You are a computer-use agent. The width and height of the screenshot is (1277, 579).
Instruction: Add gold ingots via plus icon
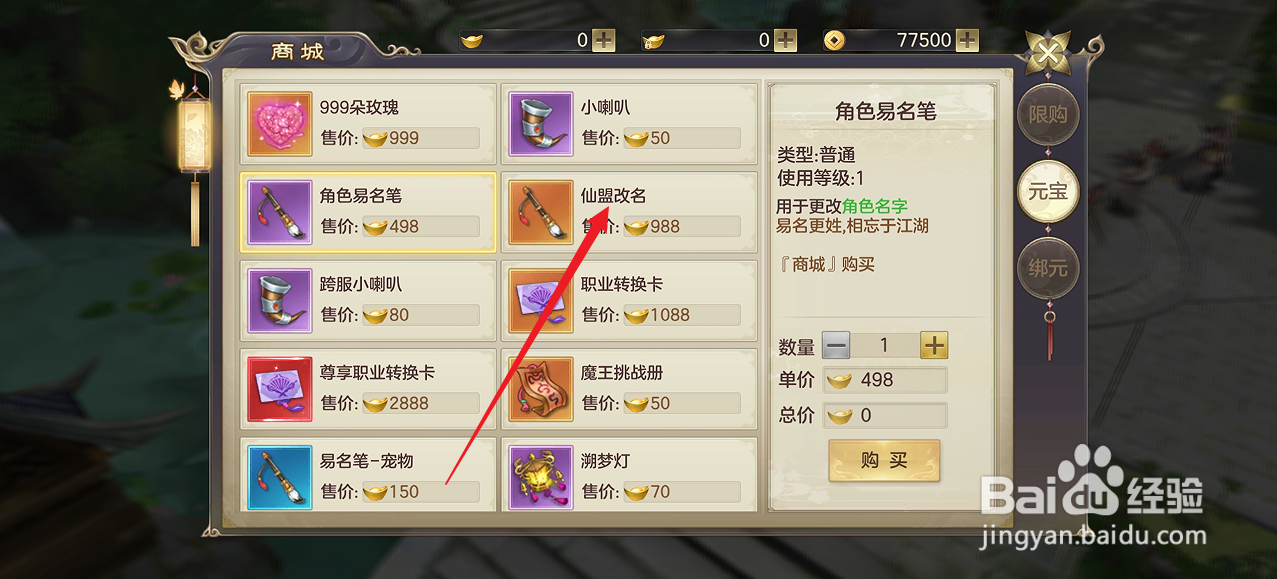(604, 40)
